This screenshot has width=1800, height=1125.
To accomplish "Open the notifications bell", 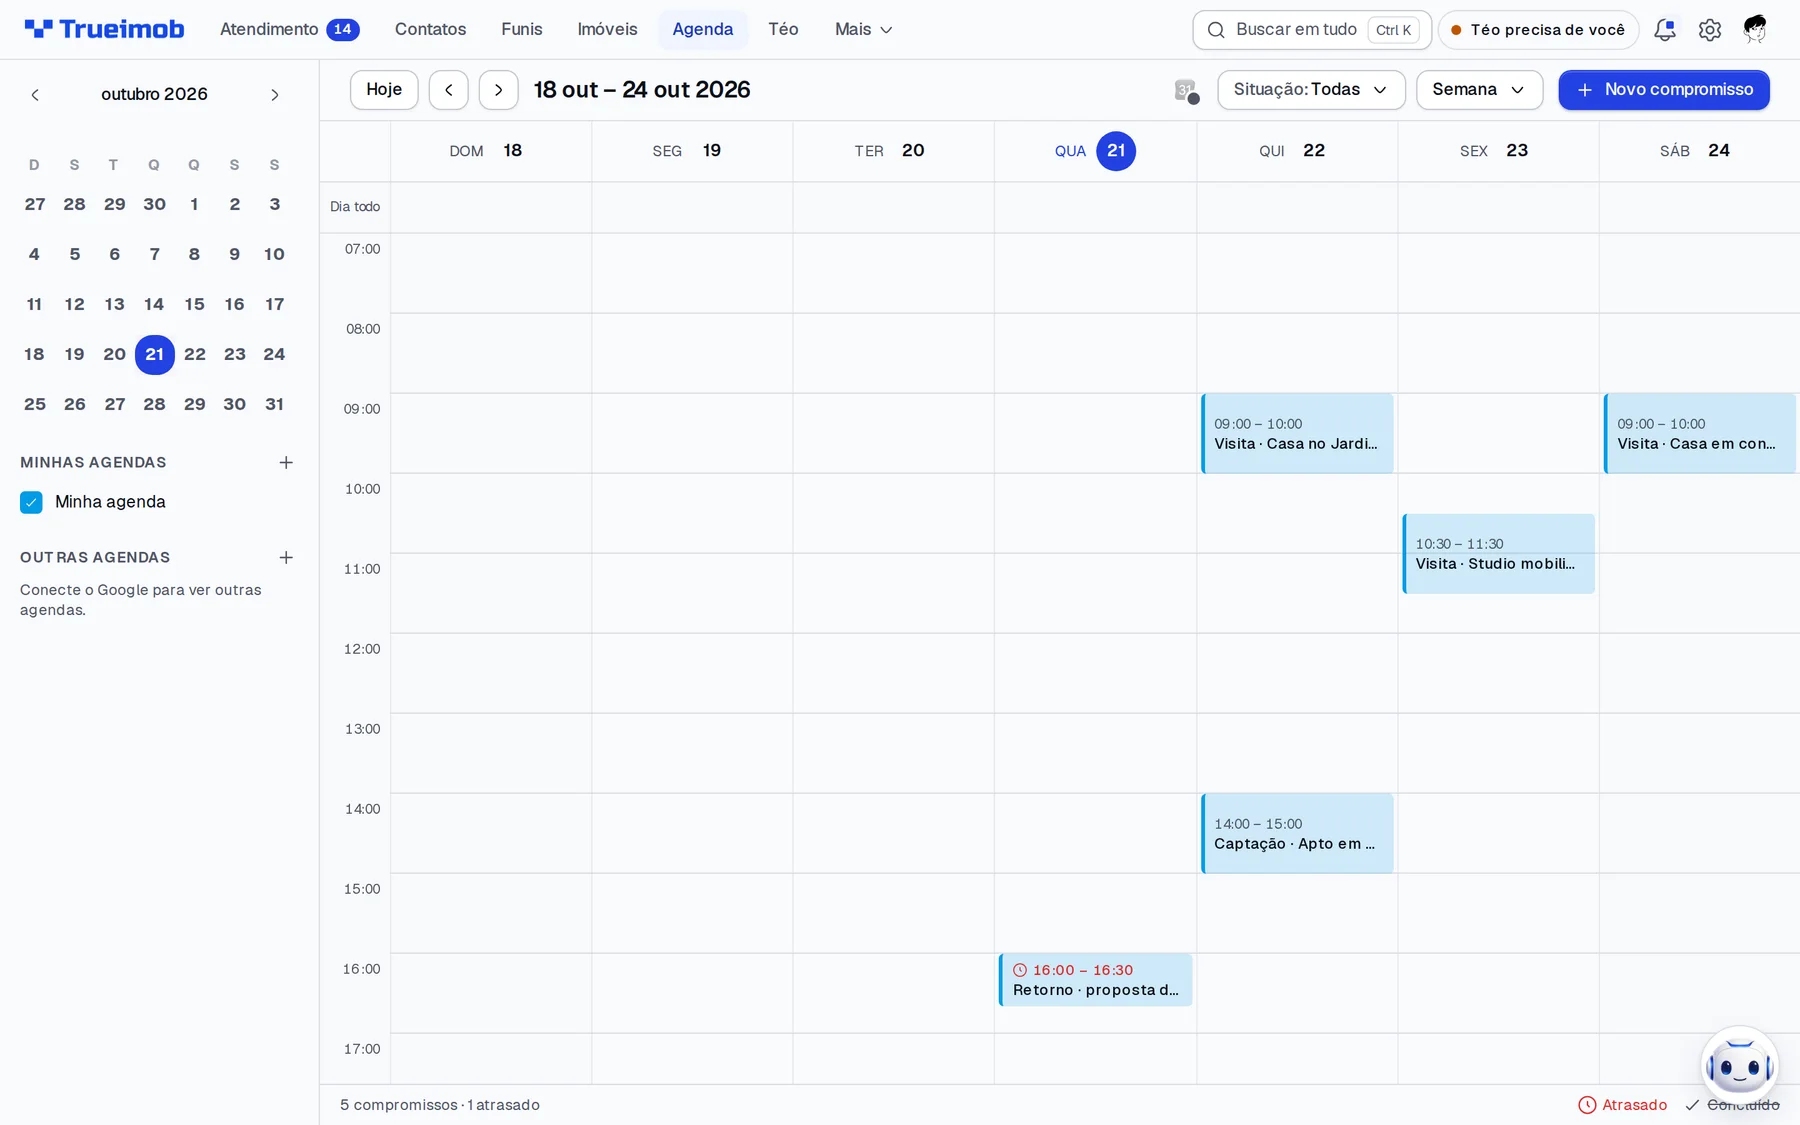I will click(1665, 30).
